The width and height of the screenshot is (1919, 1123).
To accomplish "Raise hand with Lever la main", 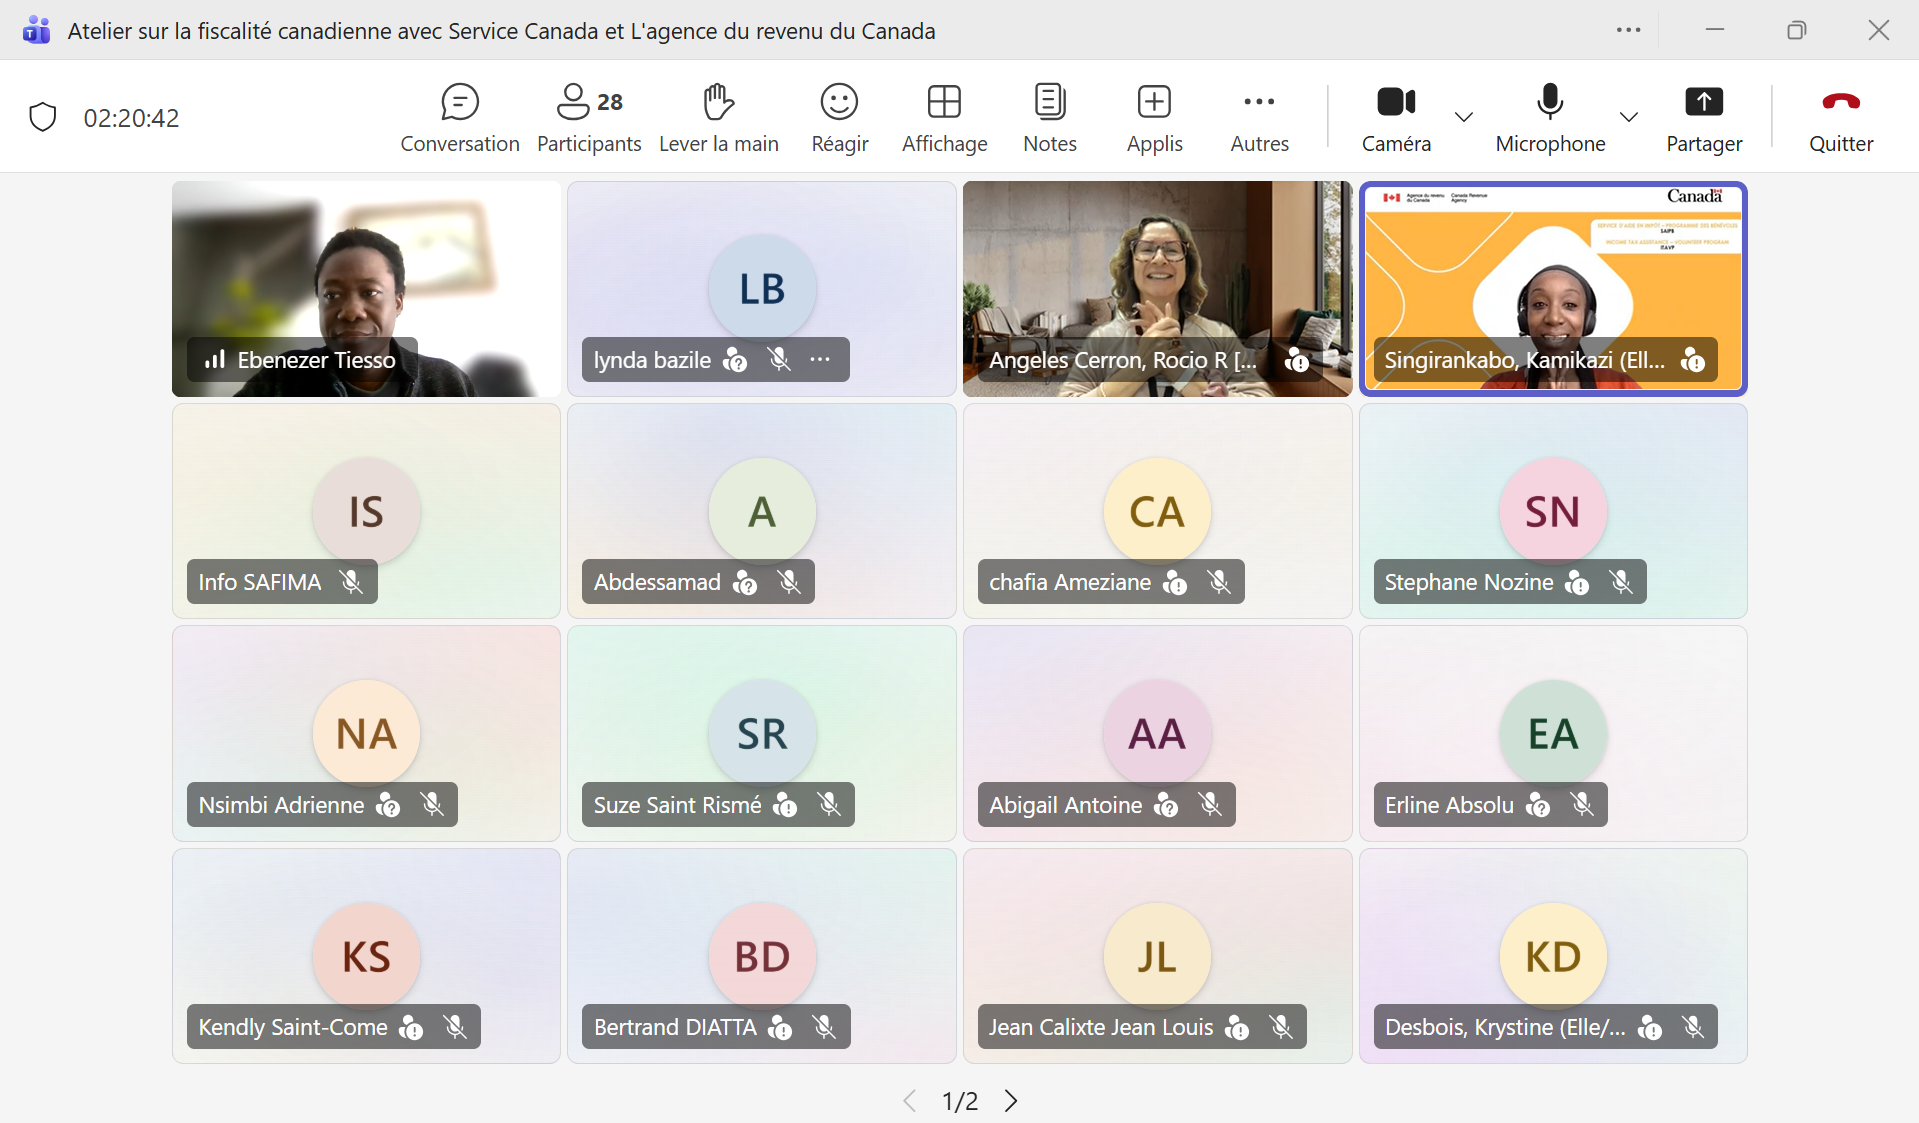I will pos(718,118).
